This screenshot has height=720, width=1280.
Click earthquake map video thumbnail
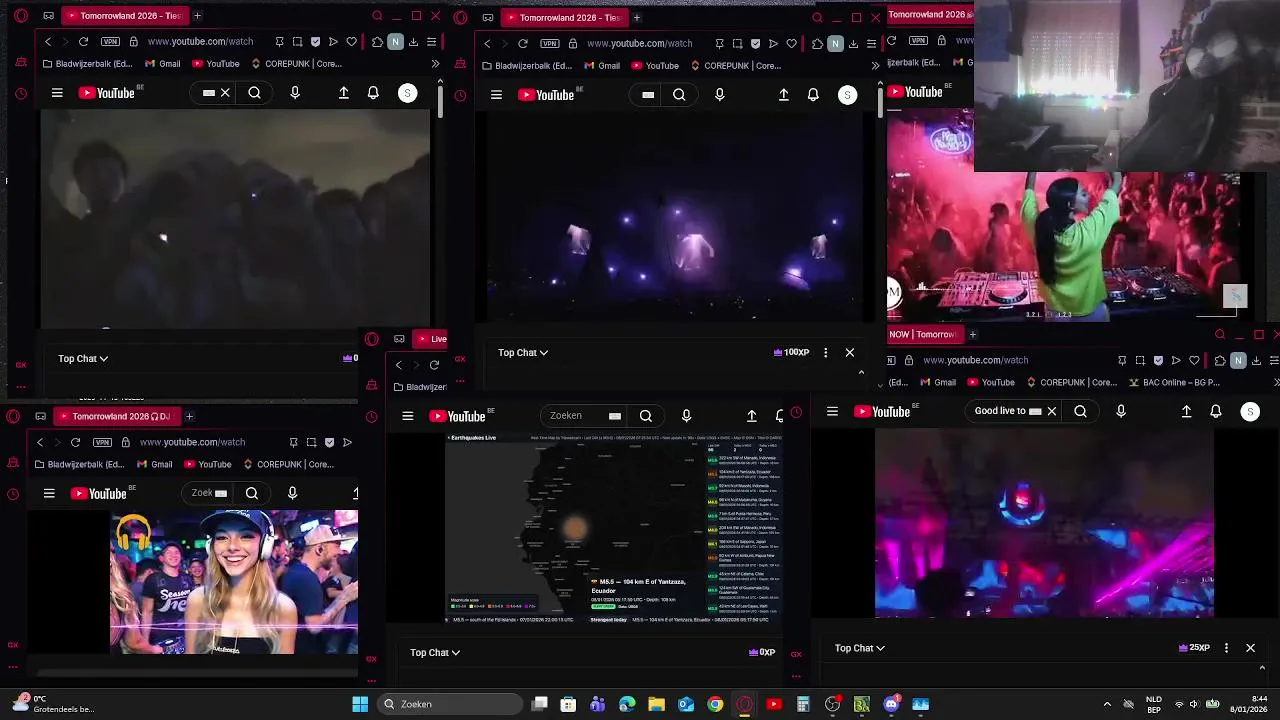(x=614, y=529)
